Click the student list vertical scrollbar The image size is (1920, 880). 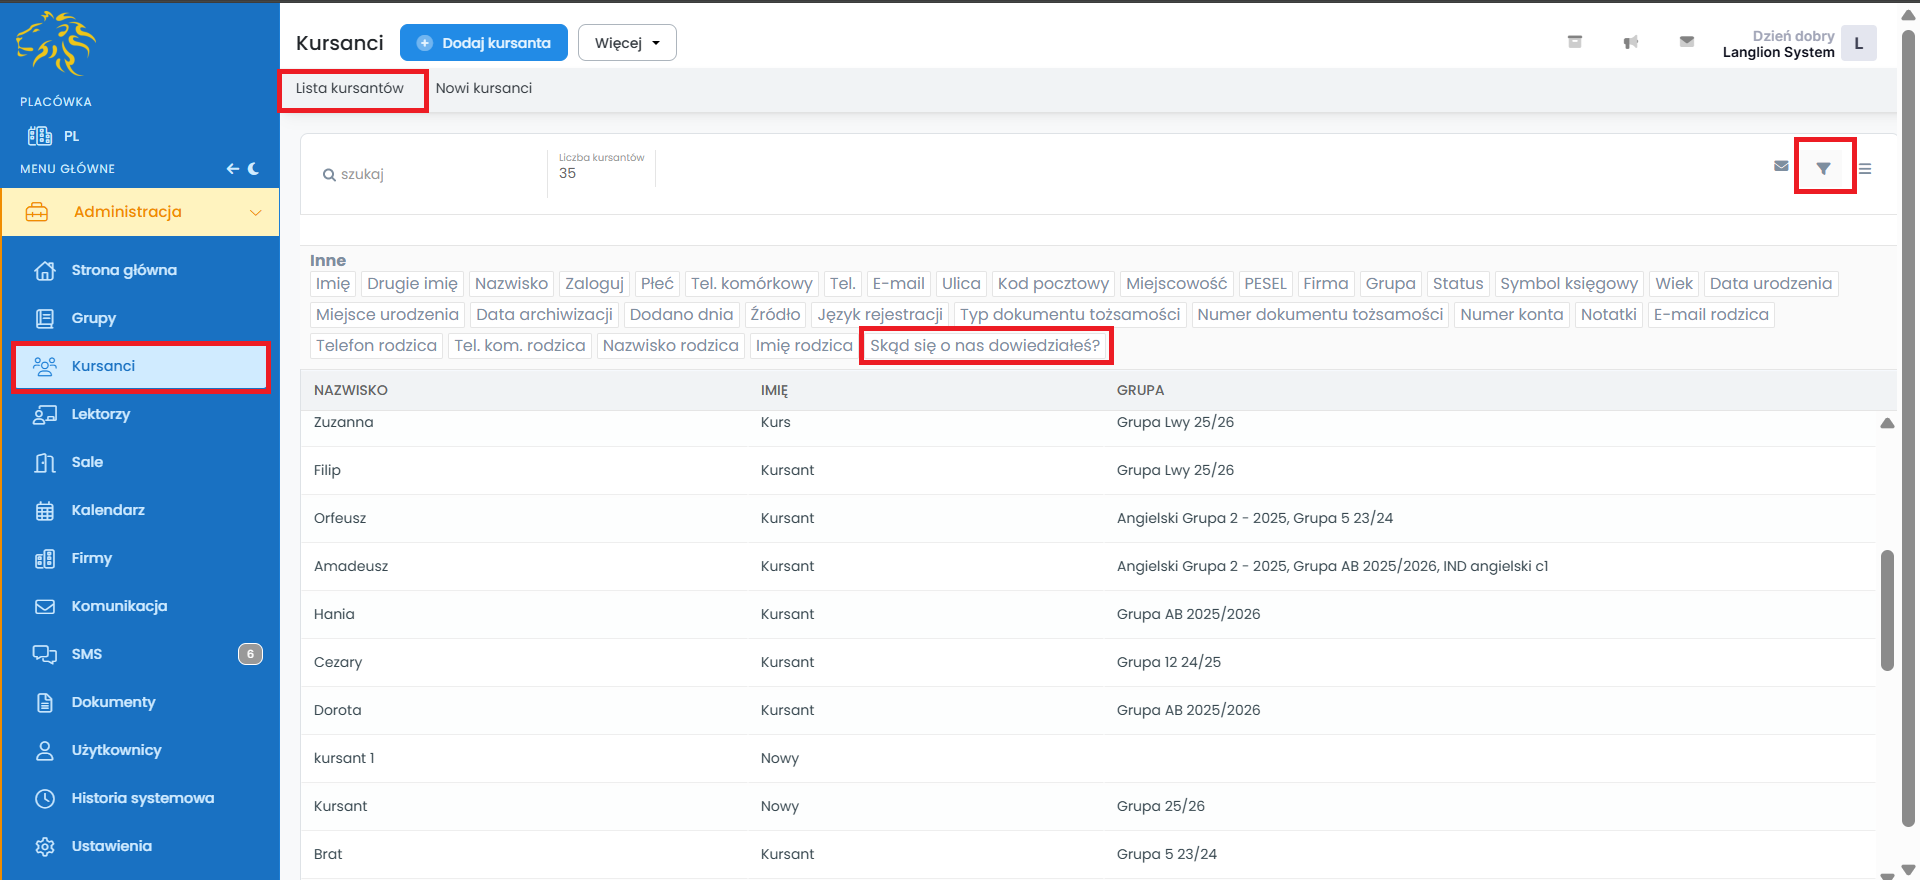1887,610
